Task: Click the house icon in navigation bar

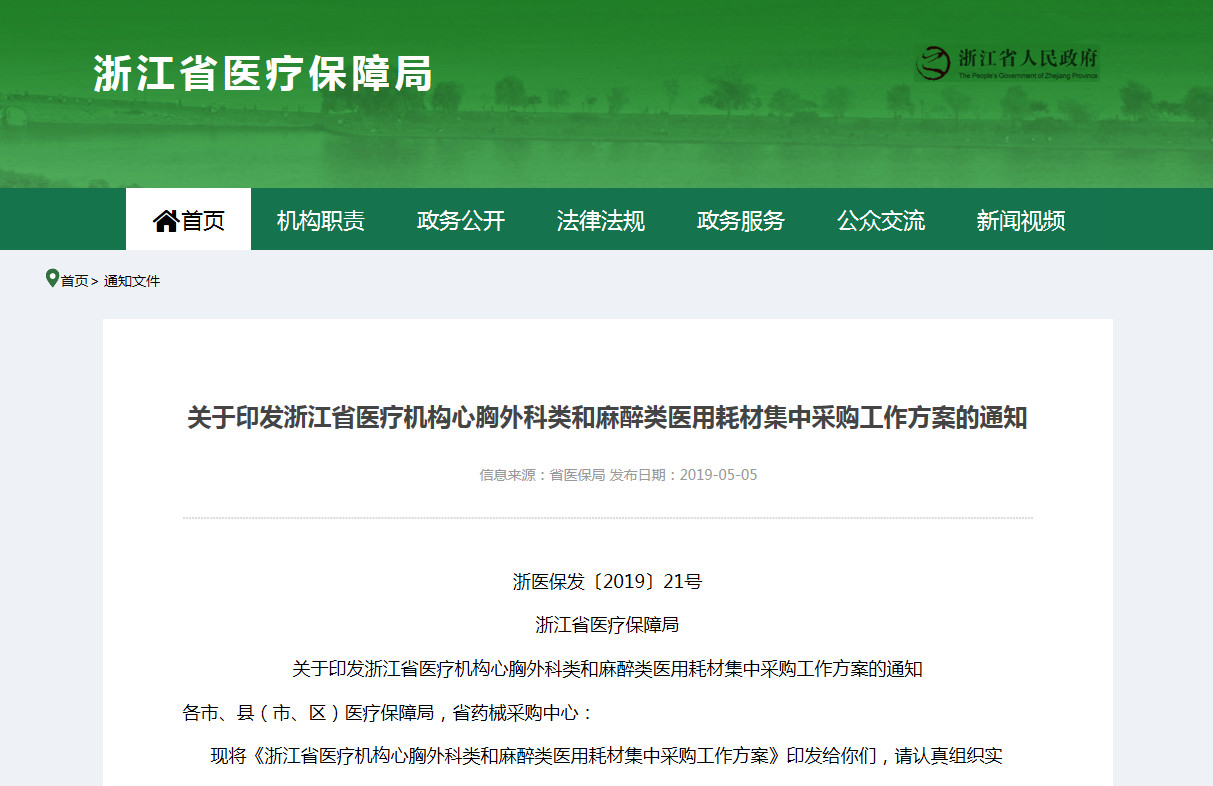Action: pos(165,221)
